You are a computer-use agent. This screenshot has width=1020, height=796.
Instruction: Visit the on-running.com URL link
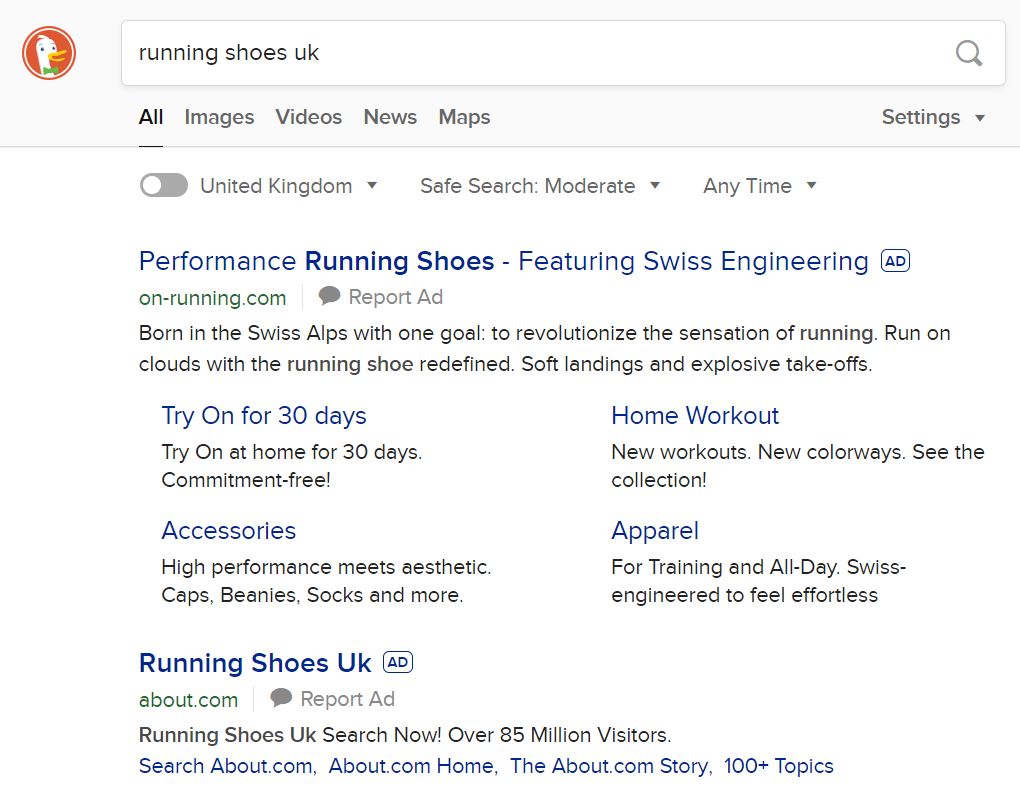213,297
